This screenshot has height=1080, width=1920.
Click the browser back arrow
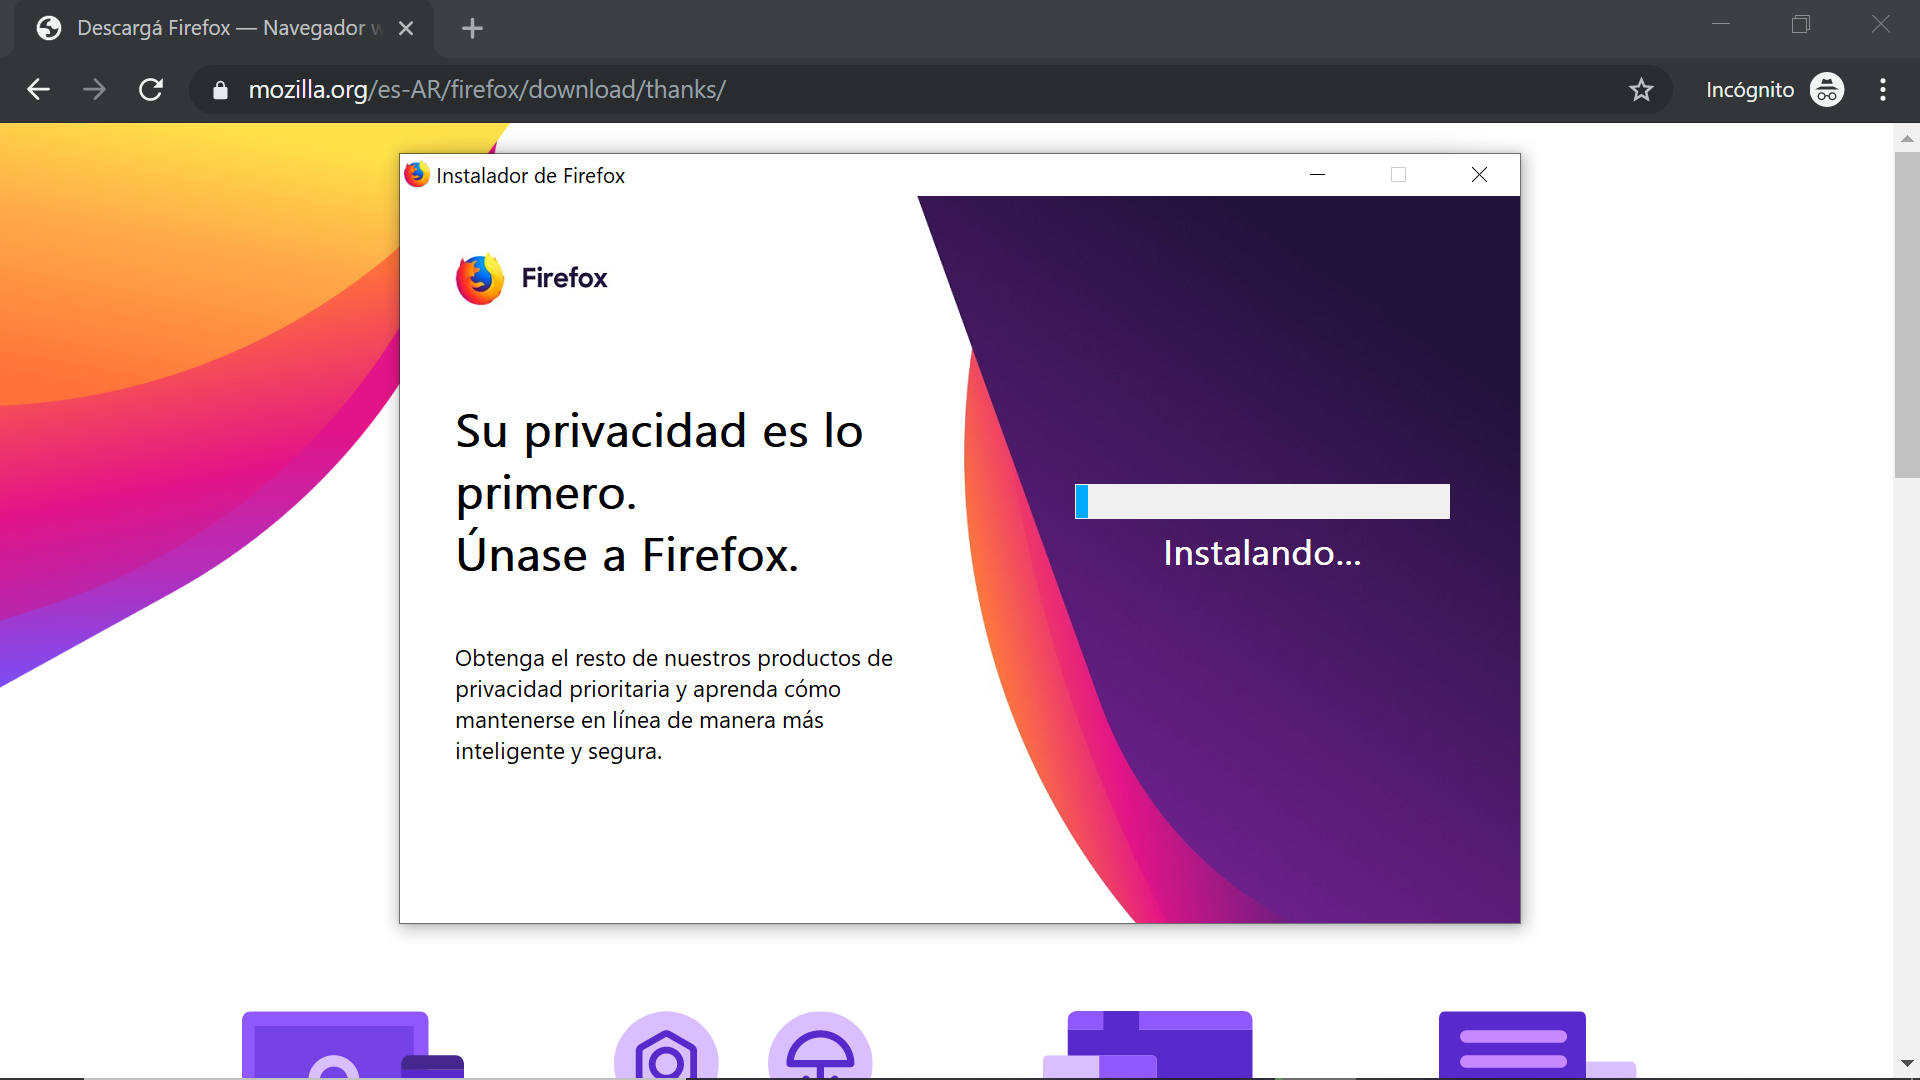(38, 90)
